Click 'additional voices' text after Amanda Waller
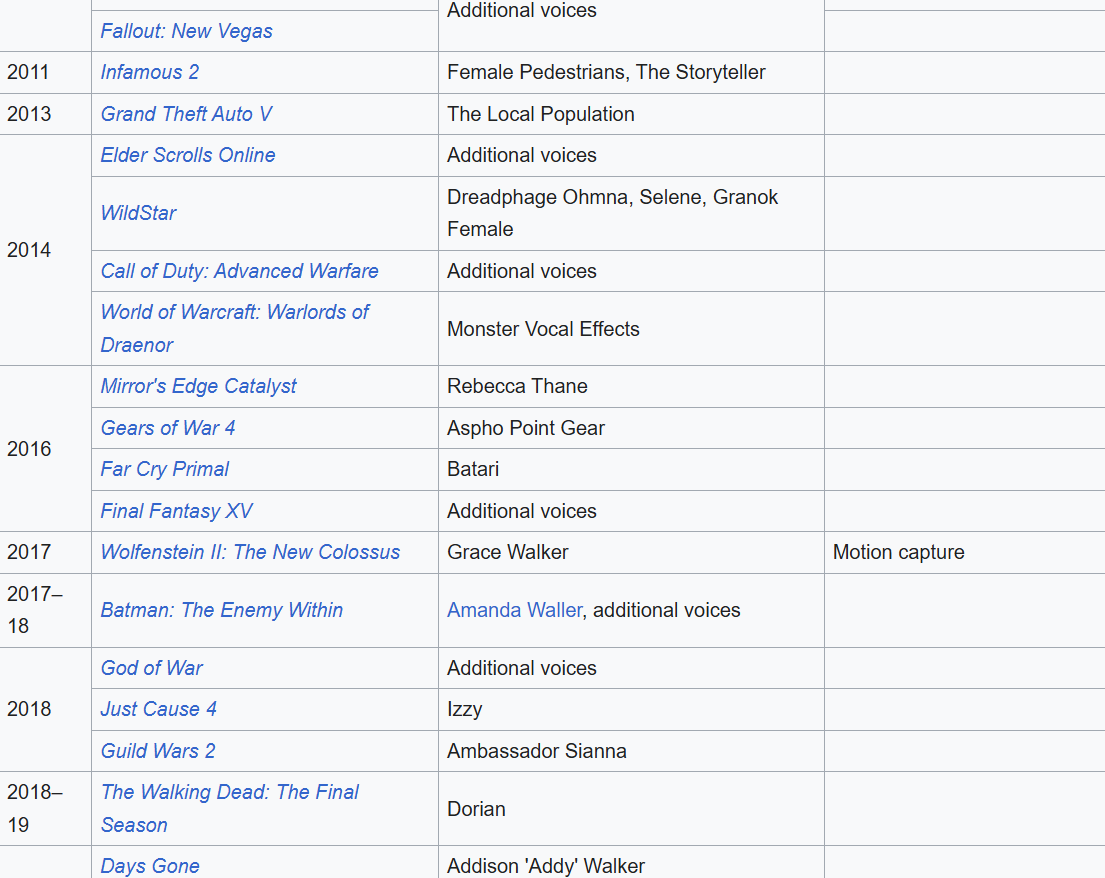The width and height of the screenshot is (1105, 878). [667, 610]
